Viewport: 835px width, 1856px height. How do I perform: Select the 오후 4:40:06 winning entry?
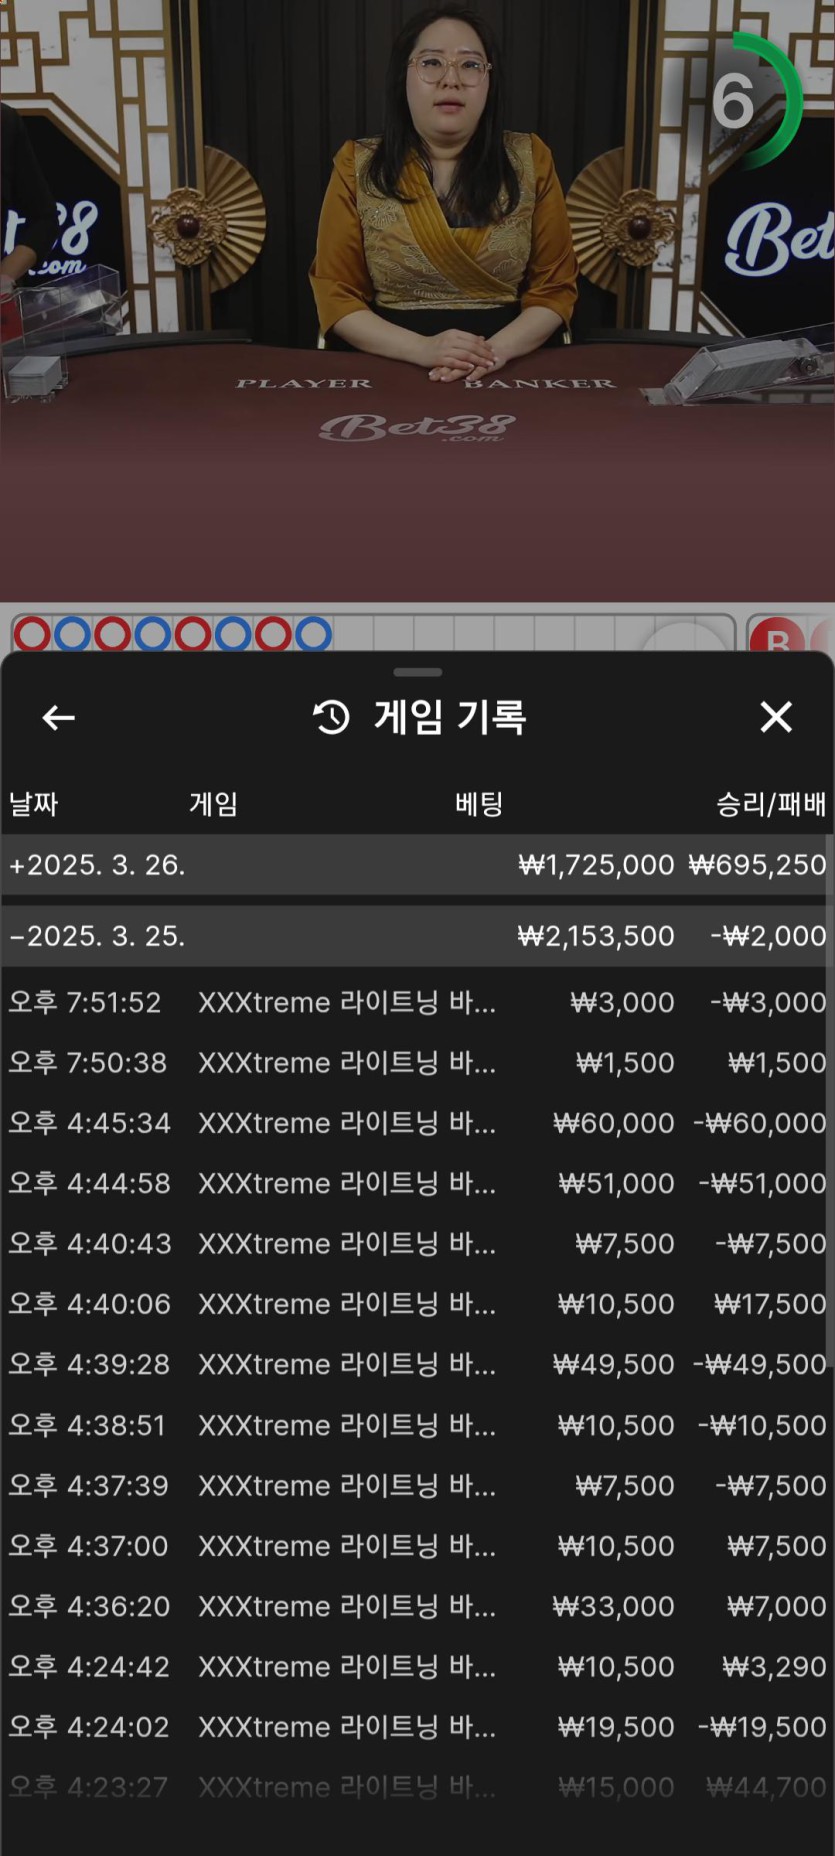tap(417, 1304)
